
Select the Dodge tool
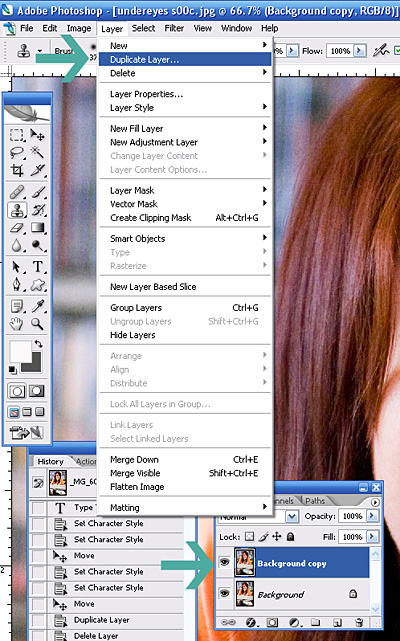37,245
